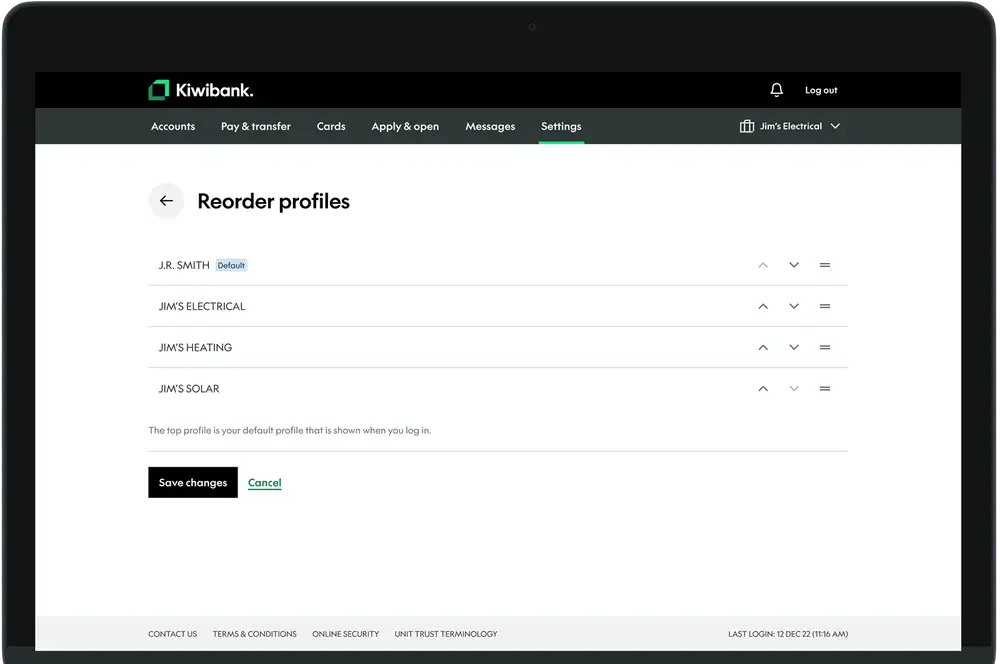Go back using the arrow button
The image size is (1000, 664).
tap(166, 201)
